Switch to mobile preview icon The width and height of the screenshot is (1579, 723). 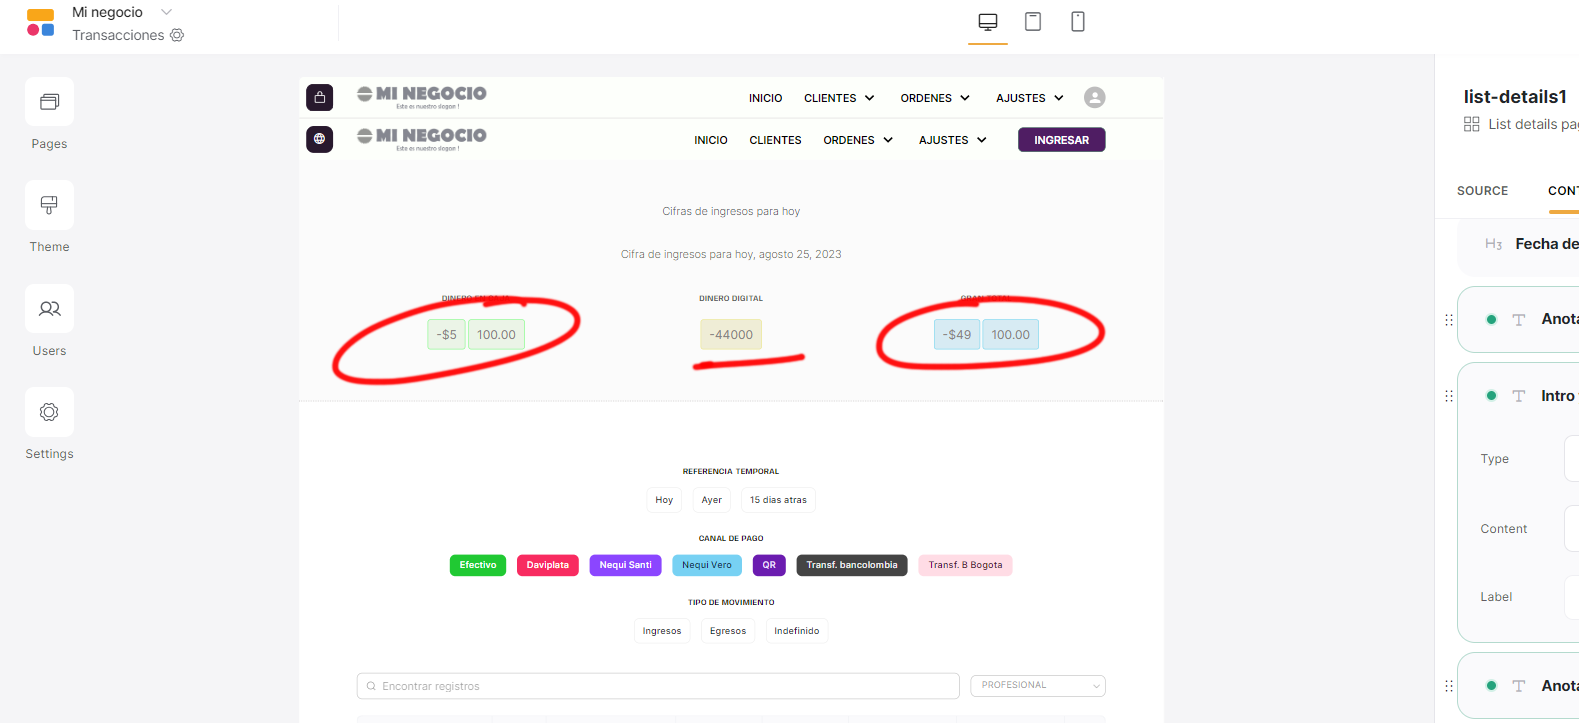coord(1078,22)
